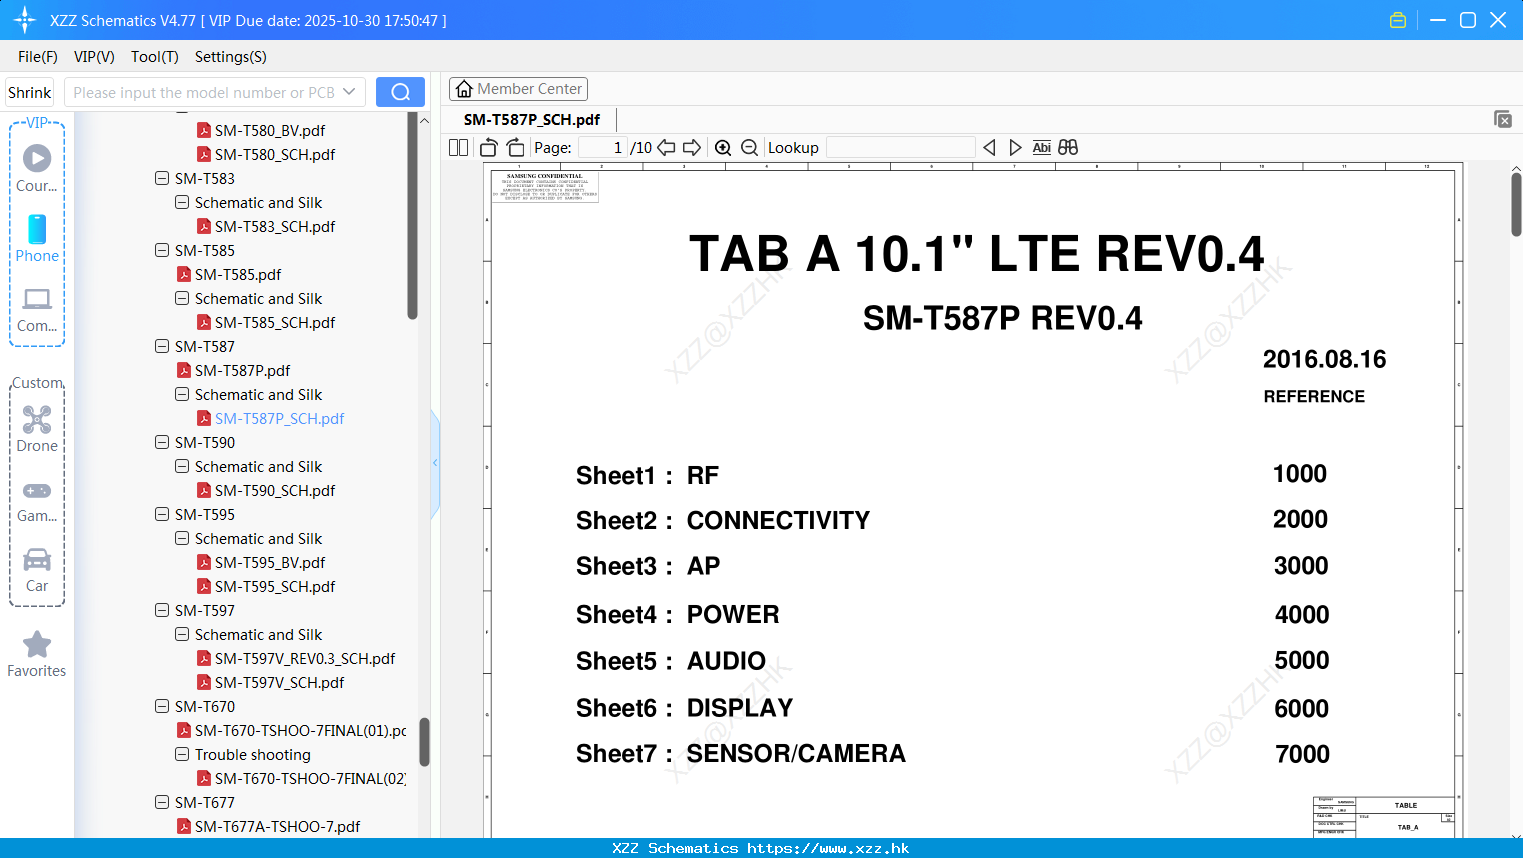Click the PDF viewer vertical scrollbar
This screenshot has width=1523, height=858.
click(1516, 205)
